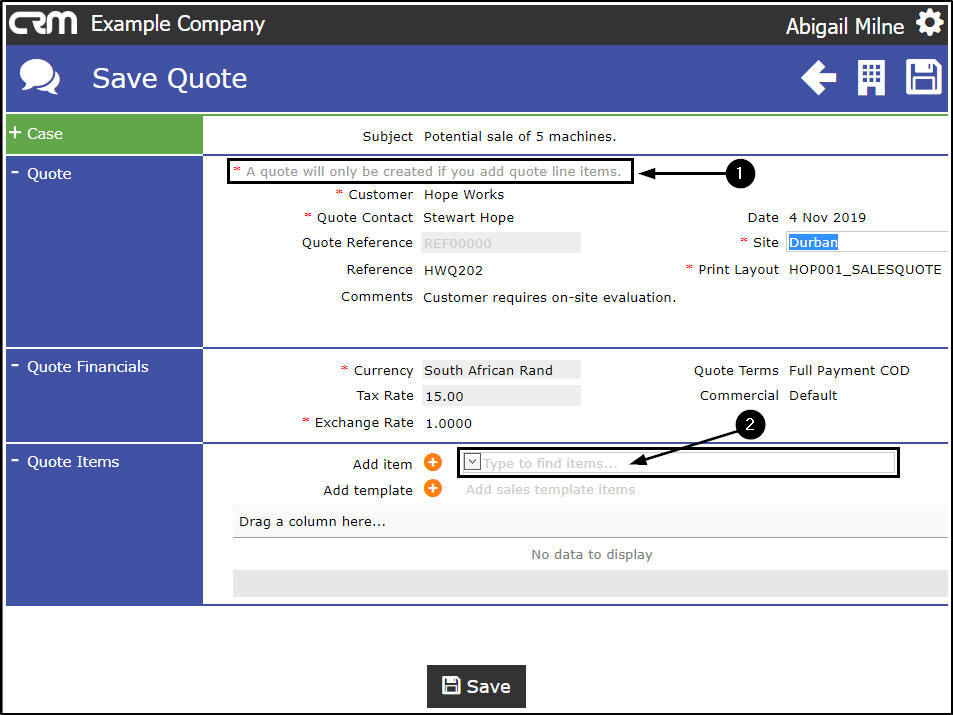Click the Commercial value Default

pyautogui.click(x=813, y=395)
